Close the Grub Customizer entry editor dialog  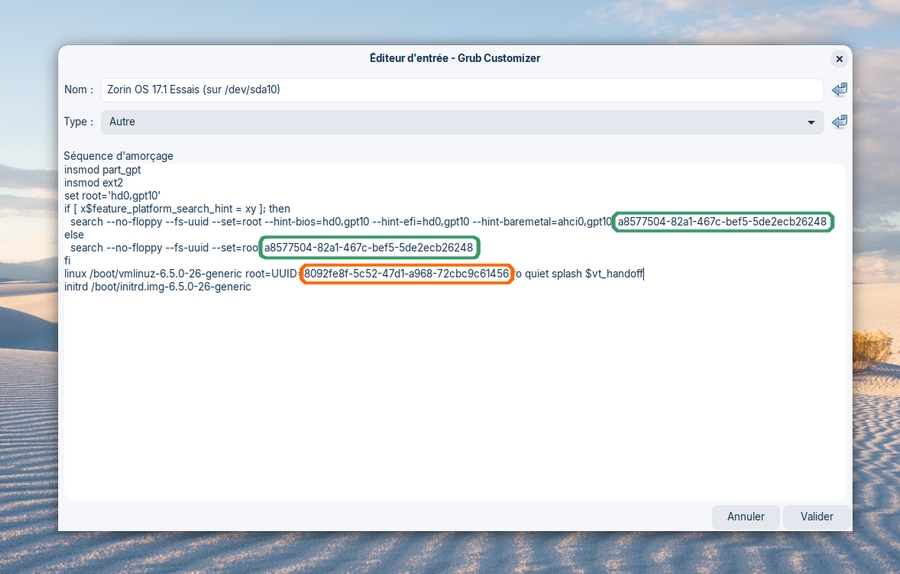coord(839,59)
